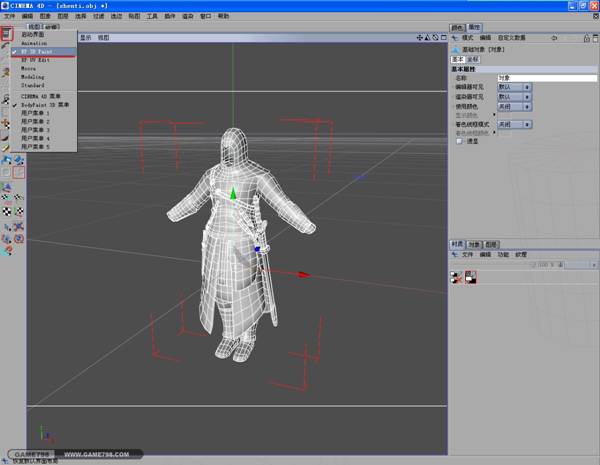The height and width of the screenshot is (465, 600).
Task: Switch to the 坐标 tab
Action: coord(473,59)
